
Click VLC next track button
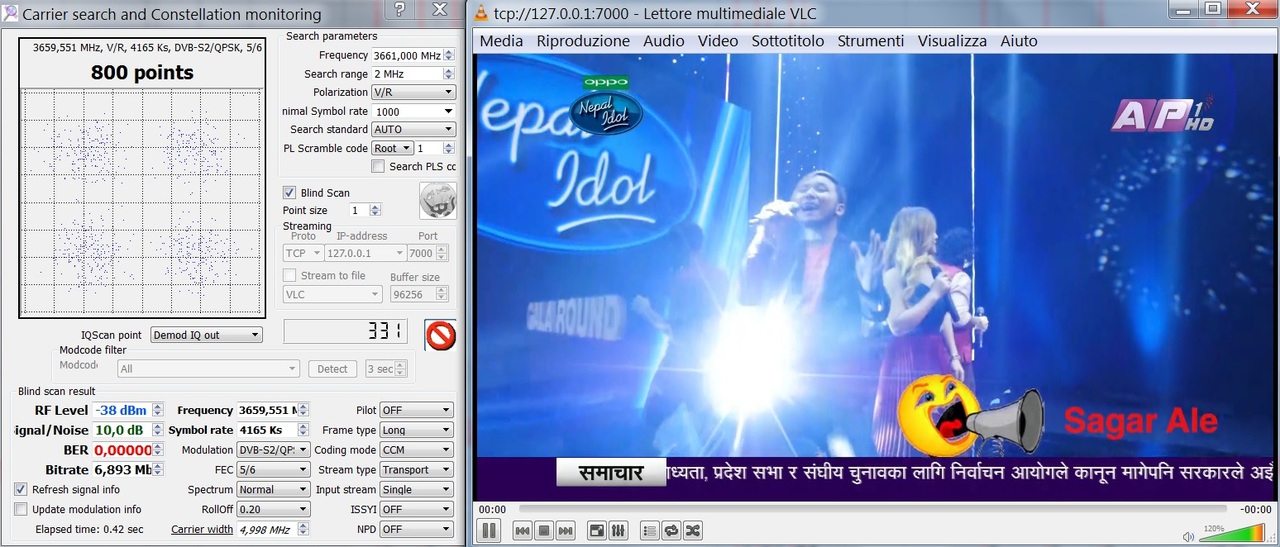[565, 531]
